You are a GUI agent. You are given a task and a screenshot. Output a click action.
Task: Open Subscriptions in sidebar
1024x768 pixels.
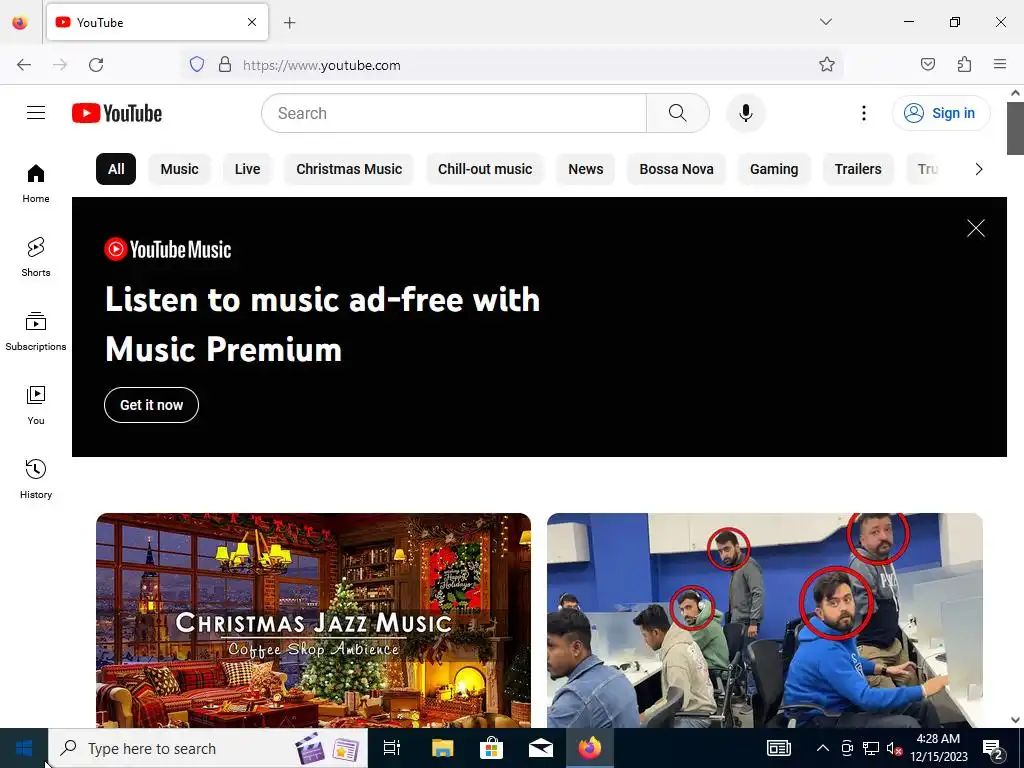tap(36, 332)
